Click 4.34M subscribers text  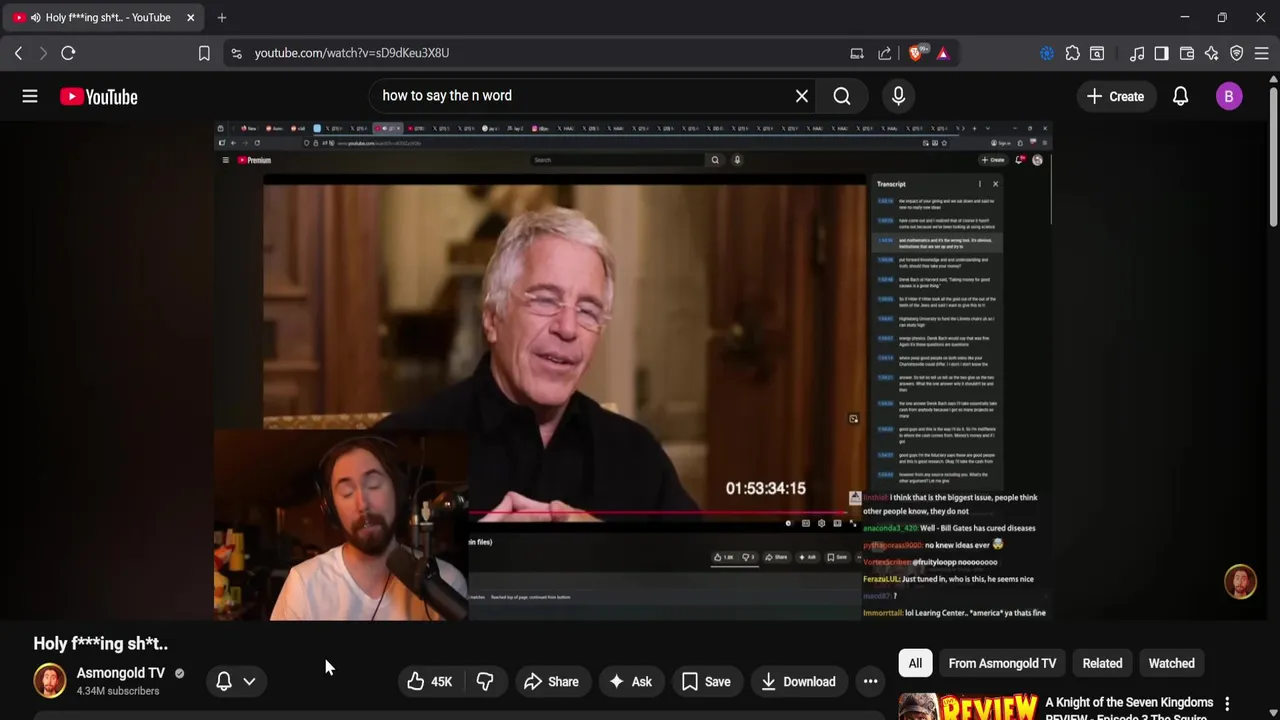[x=118, y=691]
